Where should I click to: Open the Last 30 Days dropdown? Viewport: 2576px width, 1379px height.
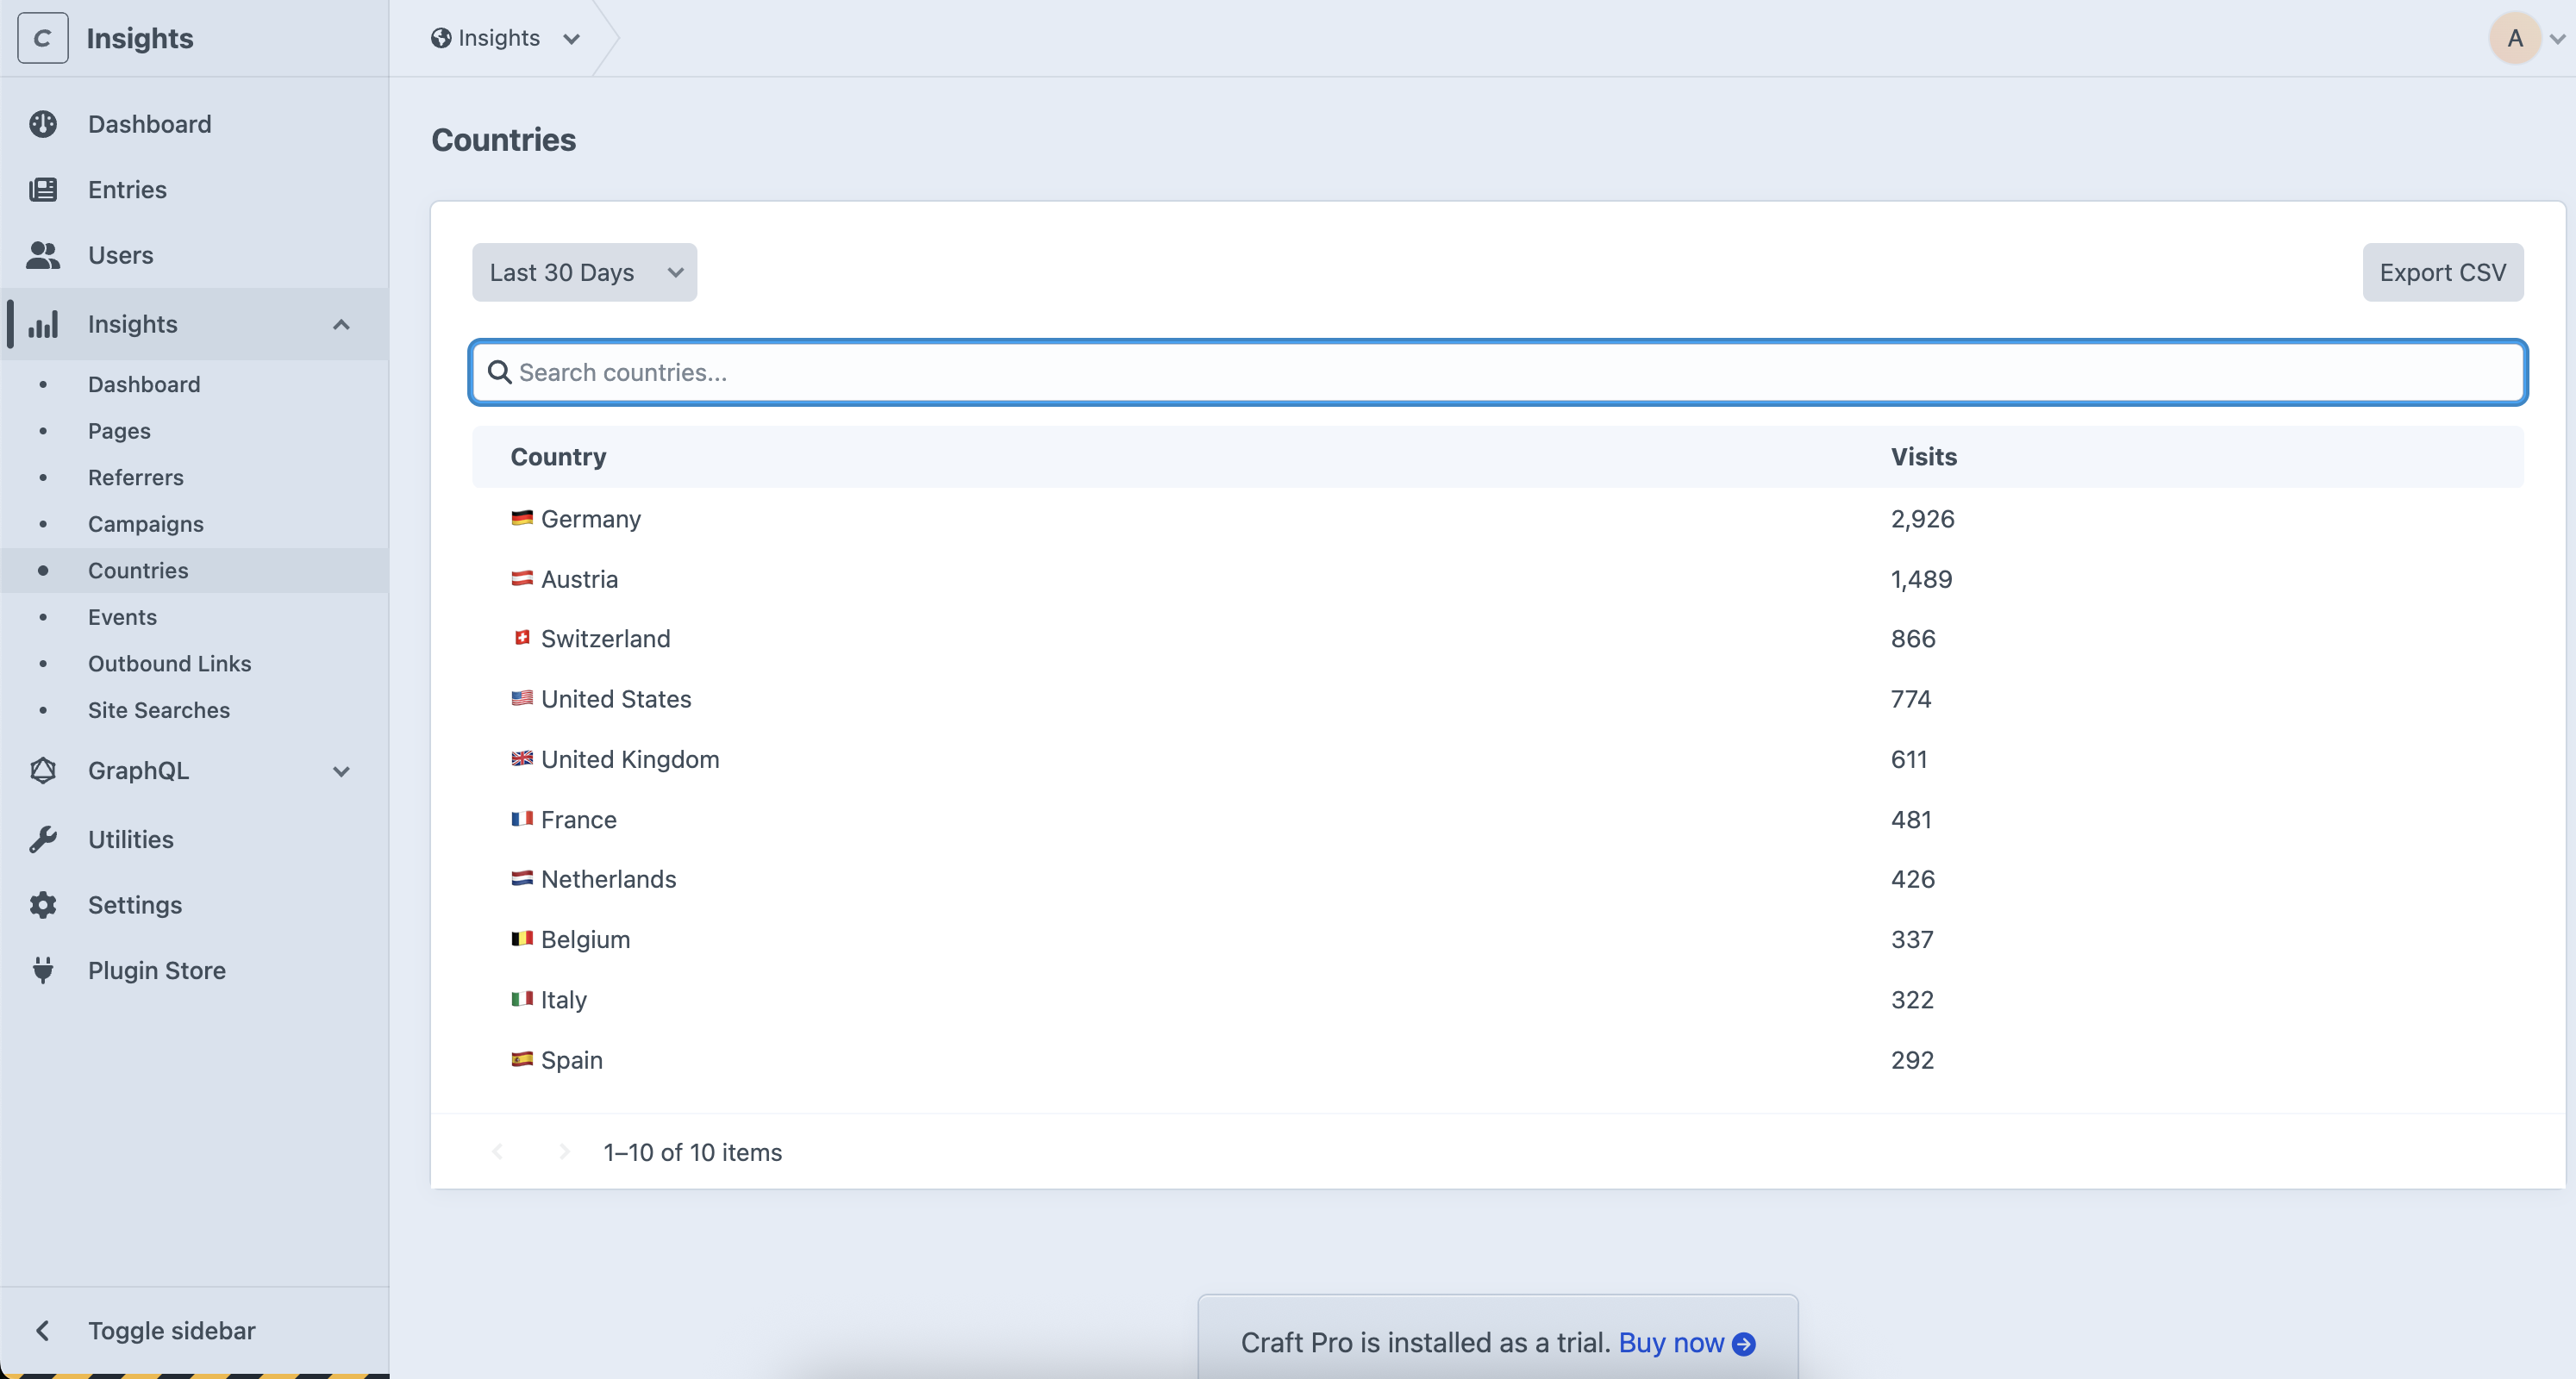584,272
